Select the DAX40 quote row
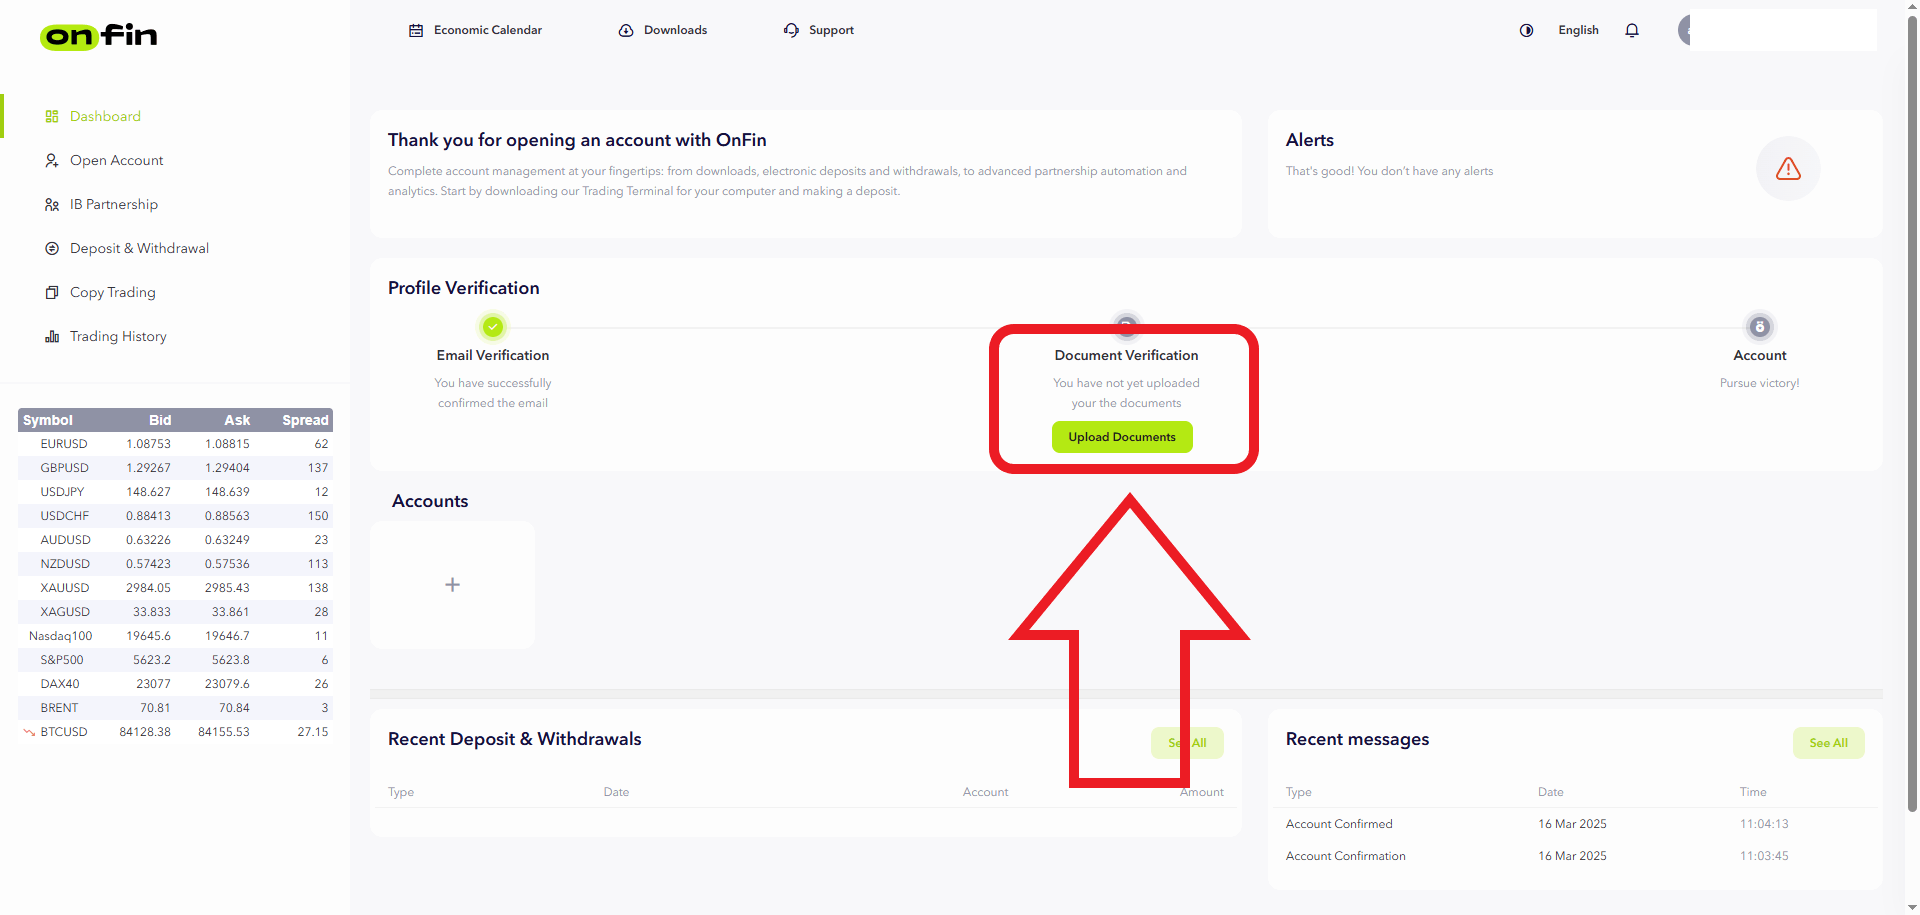This screenshot has height=915, width=1920. [x=175, y=684]
